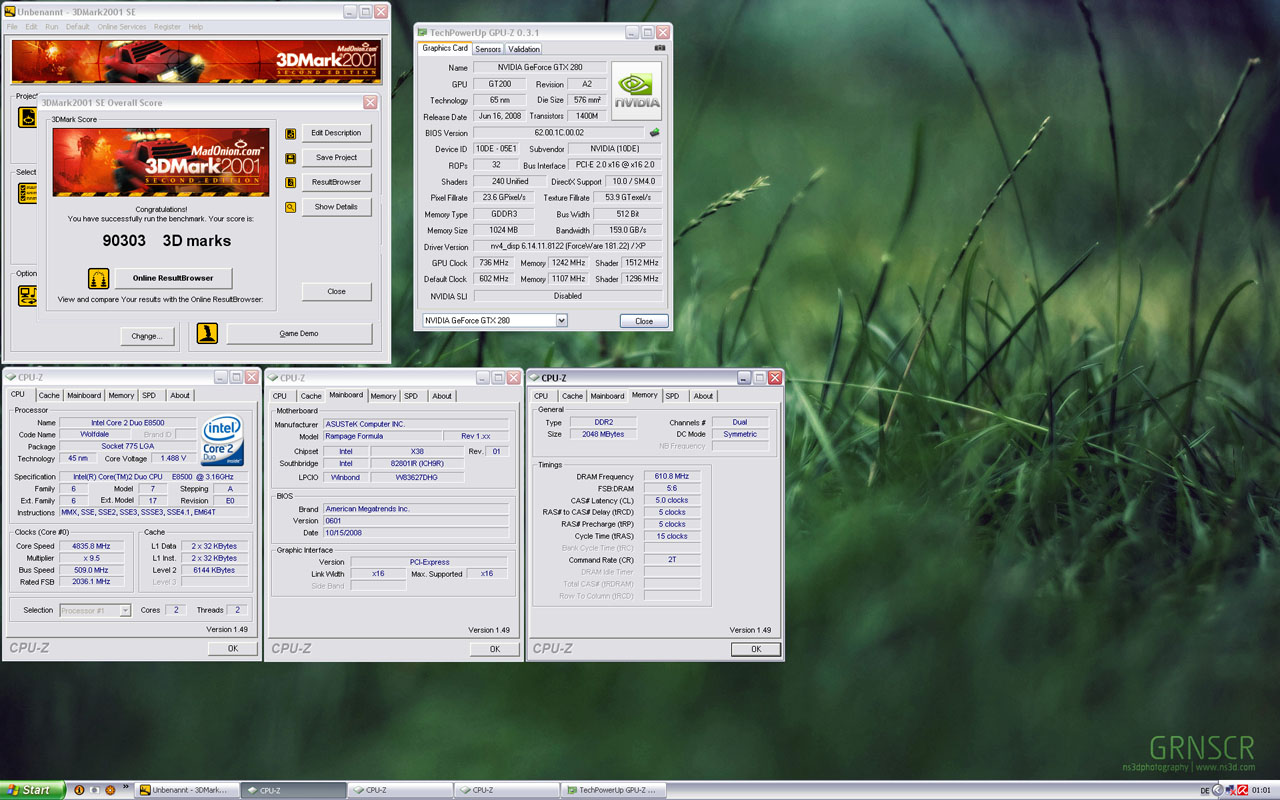1280x800 pixels.
Task: Click the 3DMark2001 SE title bar icon
Action: click(x=10, y=12)
